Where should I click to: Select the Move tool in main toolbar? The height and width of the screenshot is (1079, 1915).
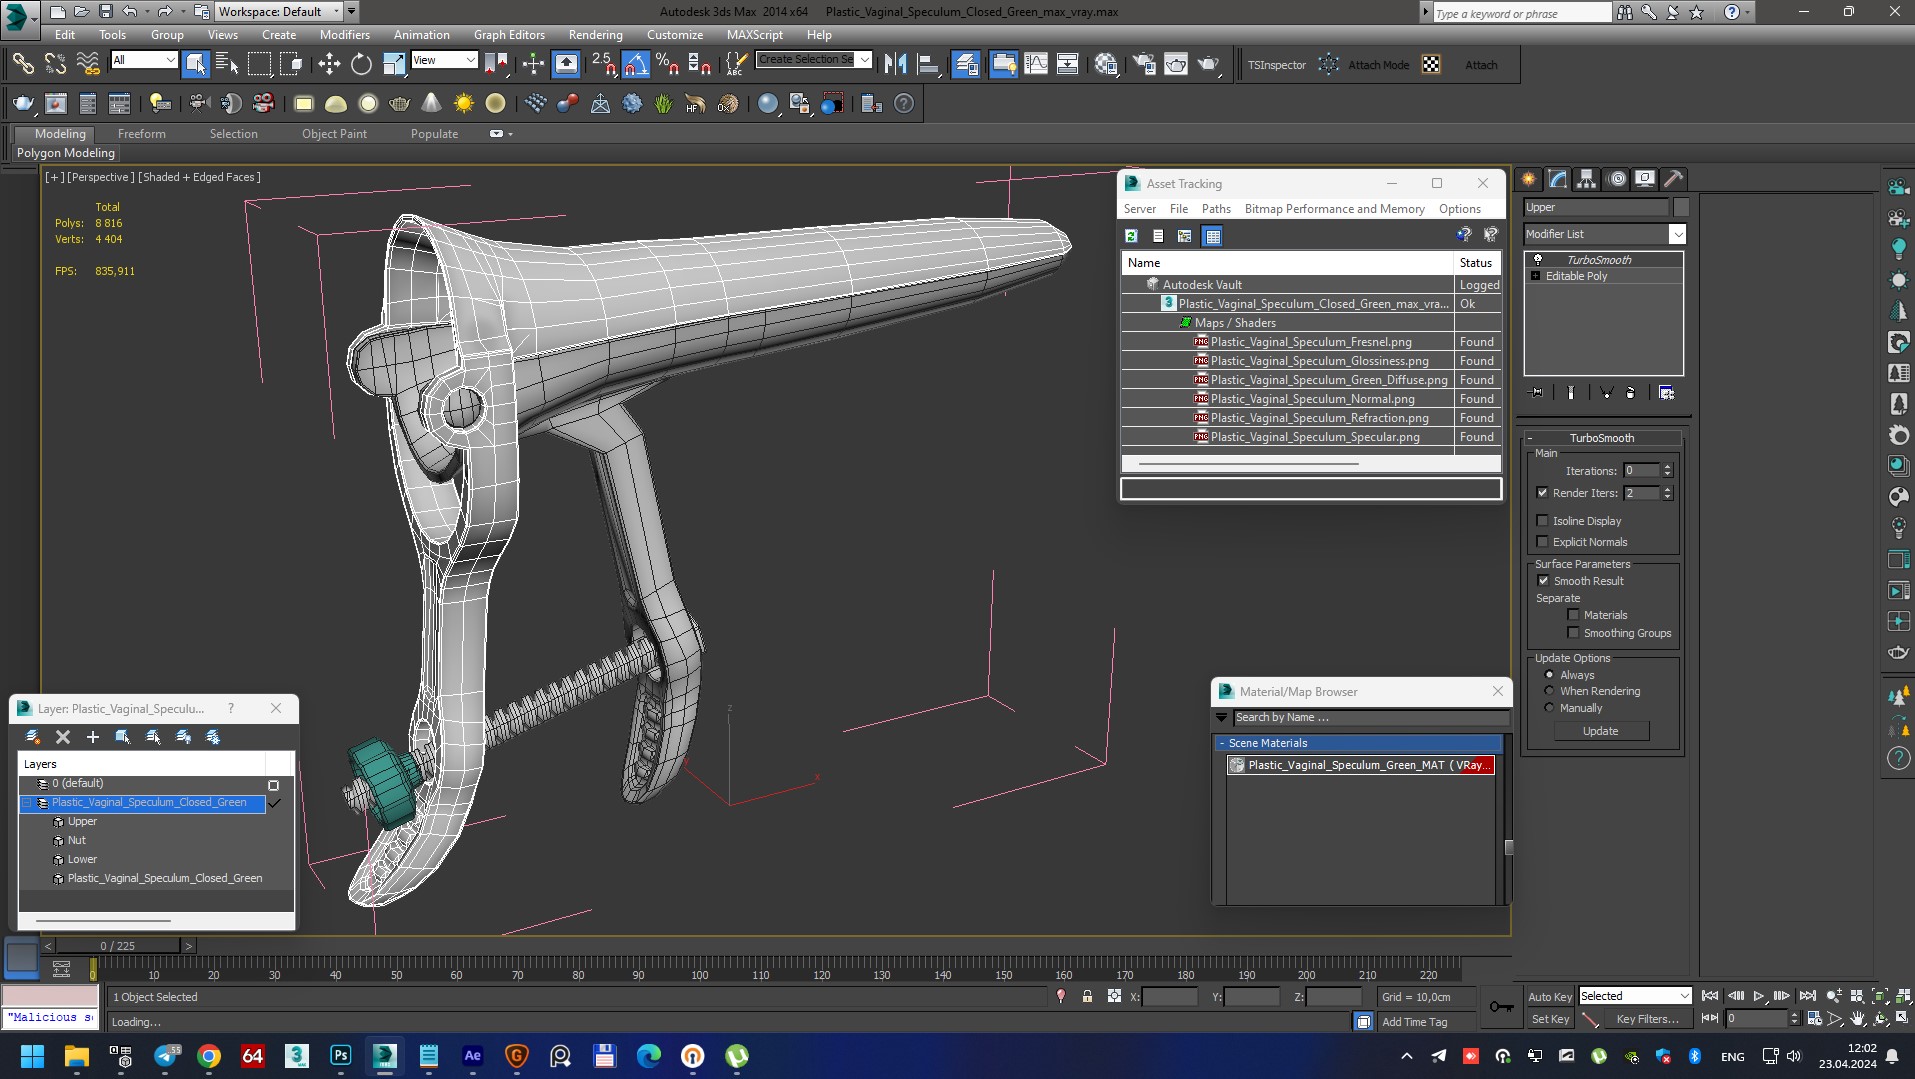[x=329, y=65]
